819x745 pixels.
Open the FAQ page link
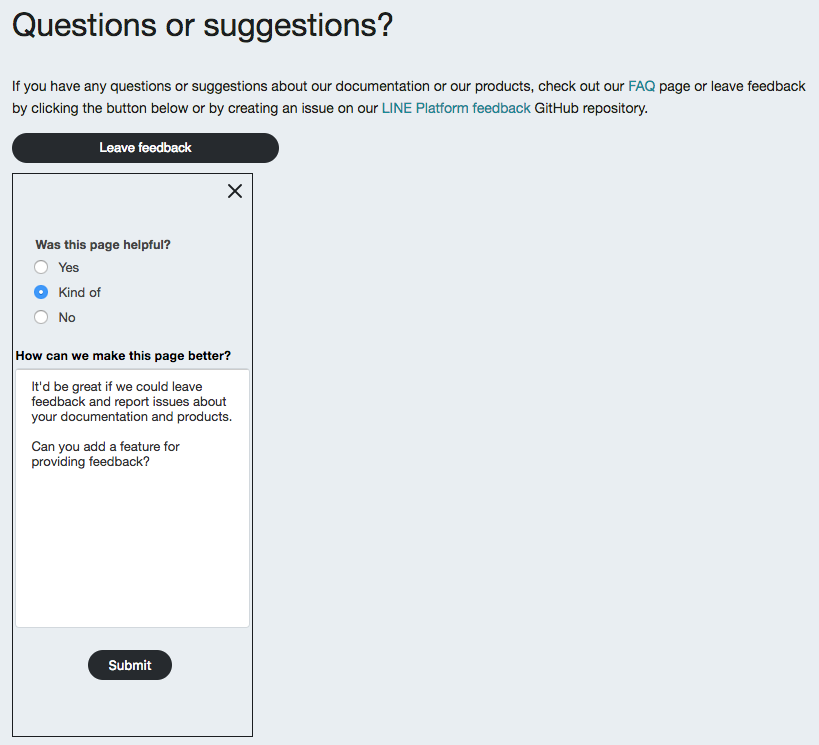tap(641, 86)
